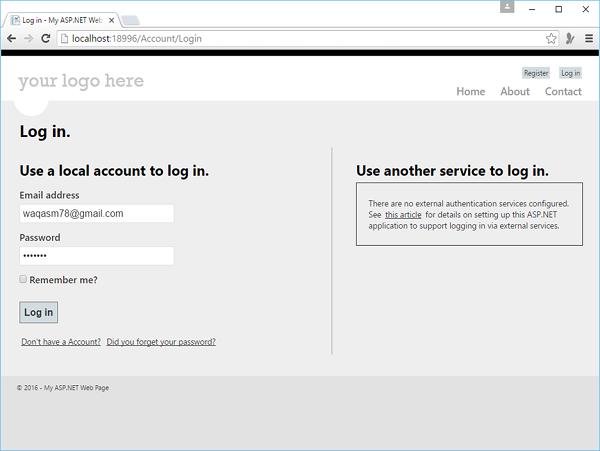
Task: Open the Contact page link
Action: pyautogui.click(x=563, y=92)
